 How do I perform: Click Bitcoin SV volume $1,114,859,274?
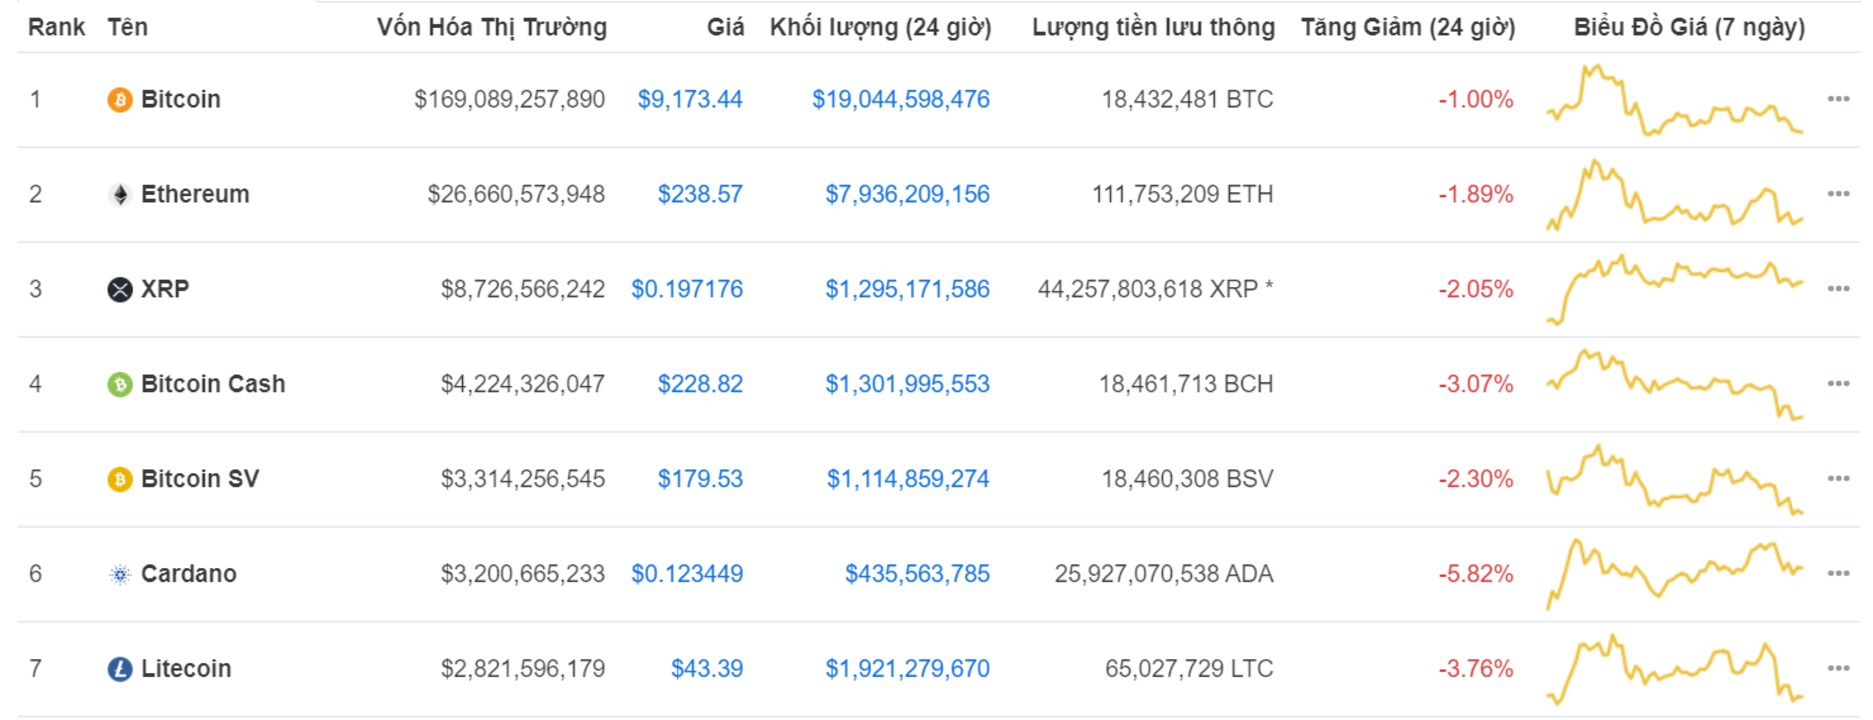(x=908, y=480)
